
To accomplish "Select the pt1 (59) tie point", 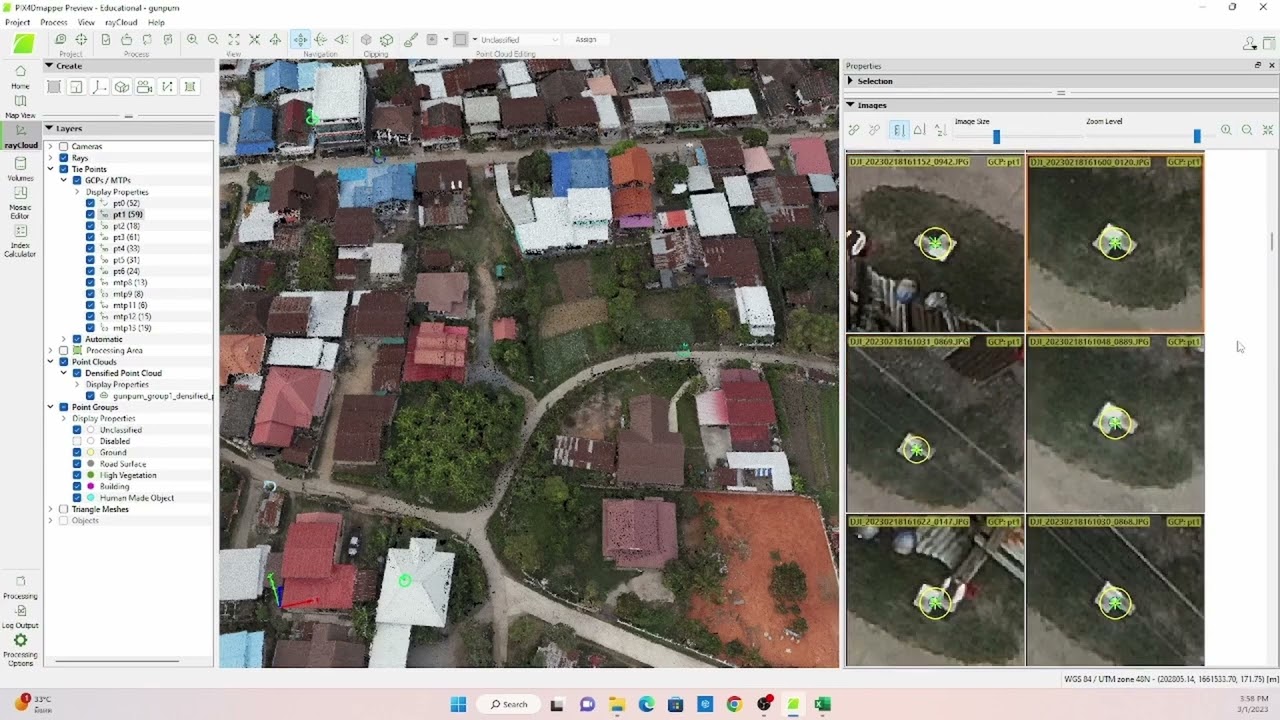I will tap(127, 214).
